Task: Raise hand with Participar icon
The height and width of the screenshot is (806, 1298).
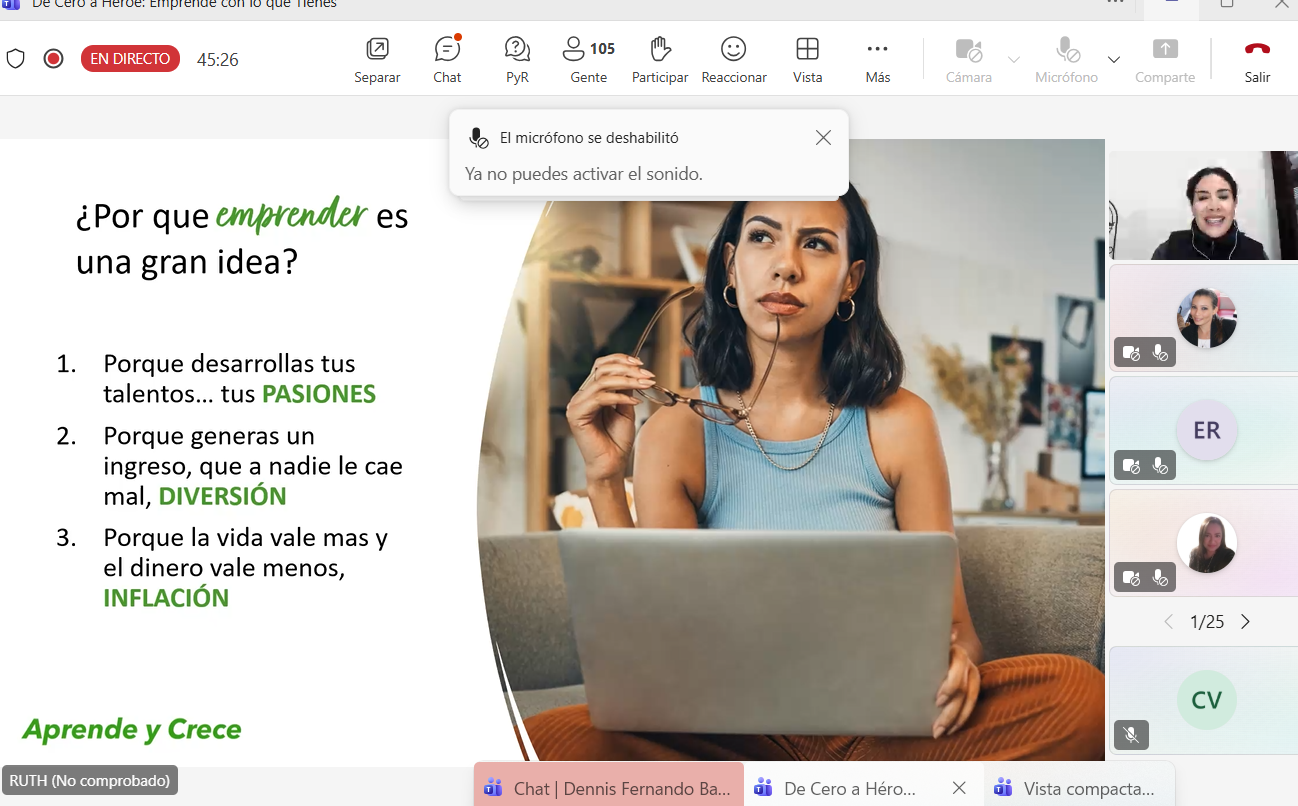Action: coord(660,59)
